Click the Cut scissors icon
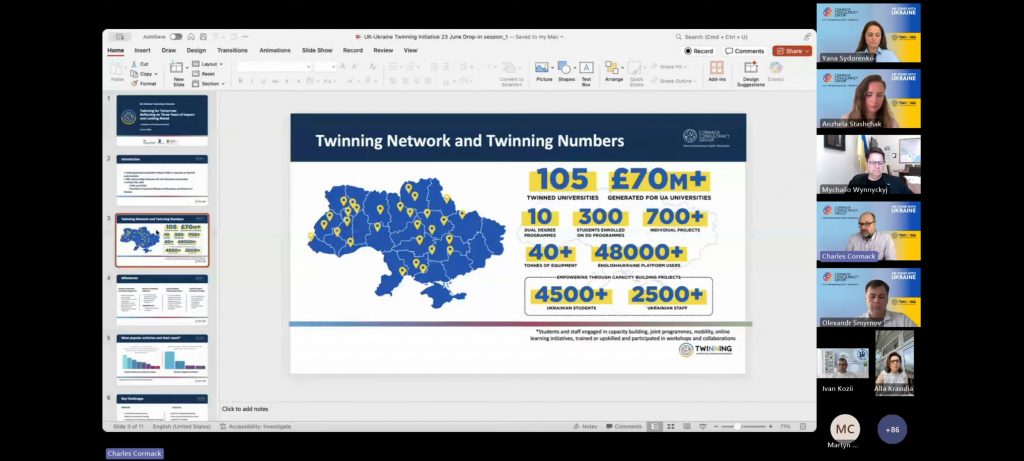The width and height of the screenshot is (1024, 461). tap(135, 64)
